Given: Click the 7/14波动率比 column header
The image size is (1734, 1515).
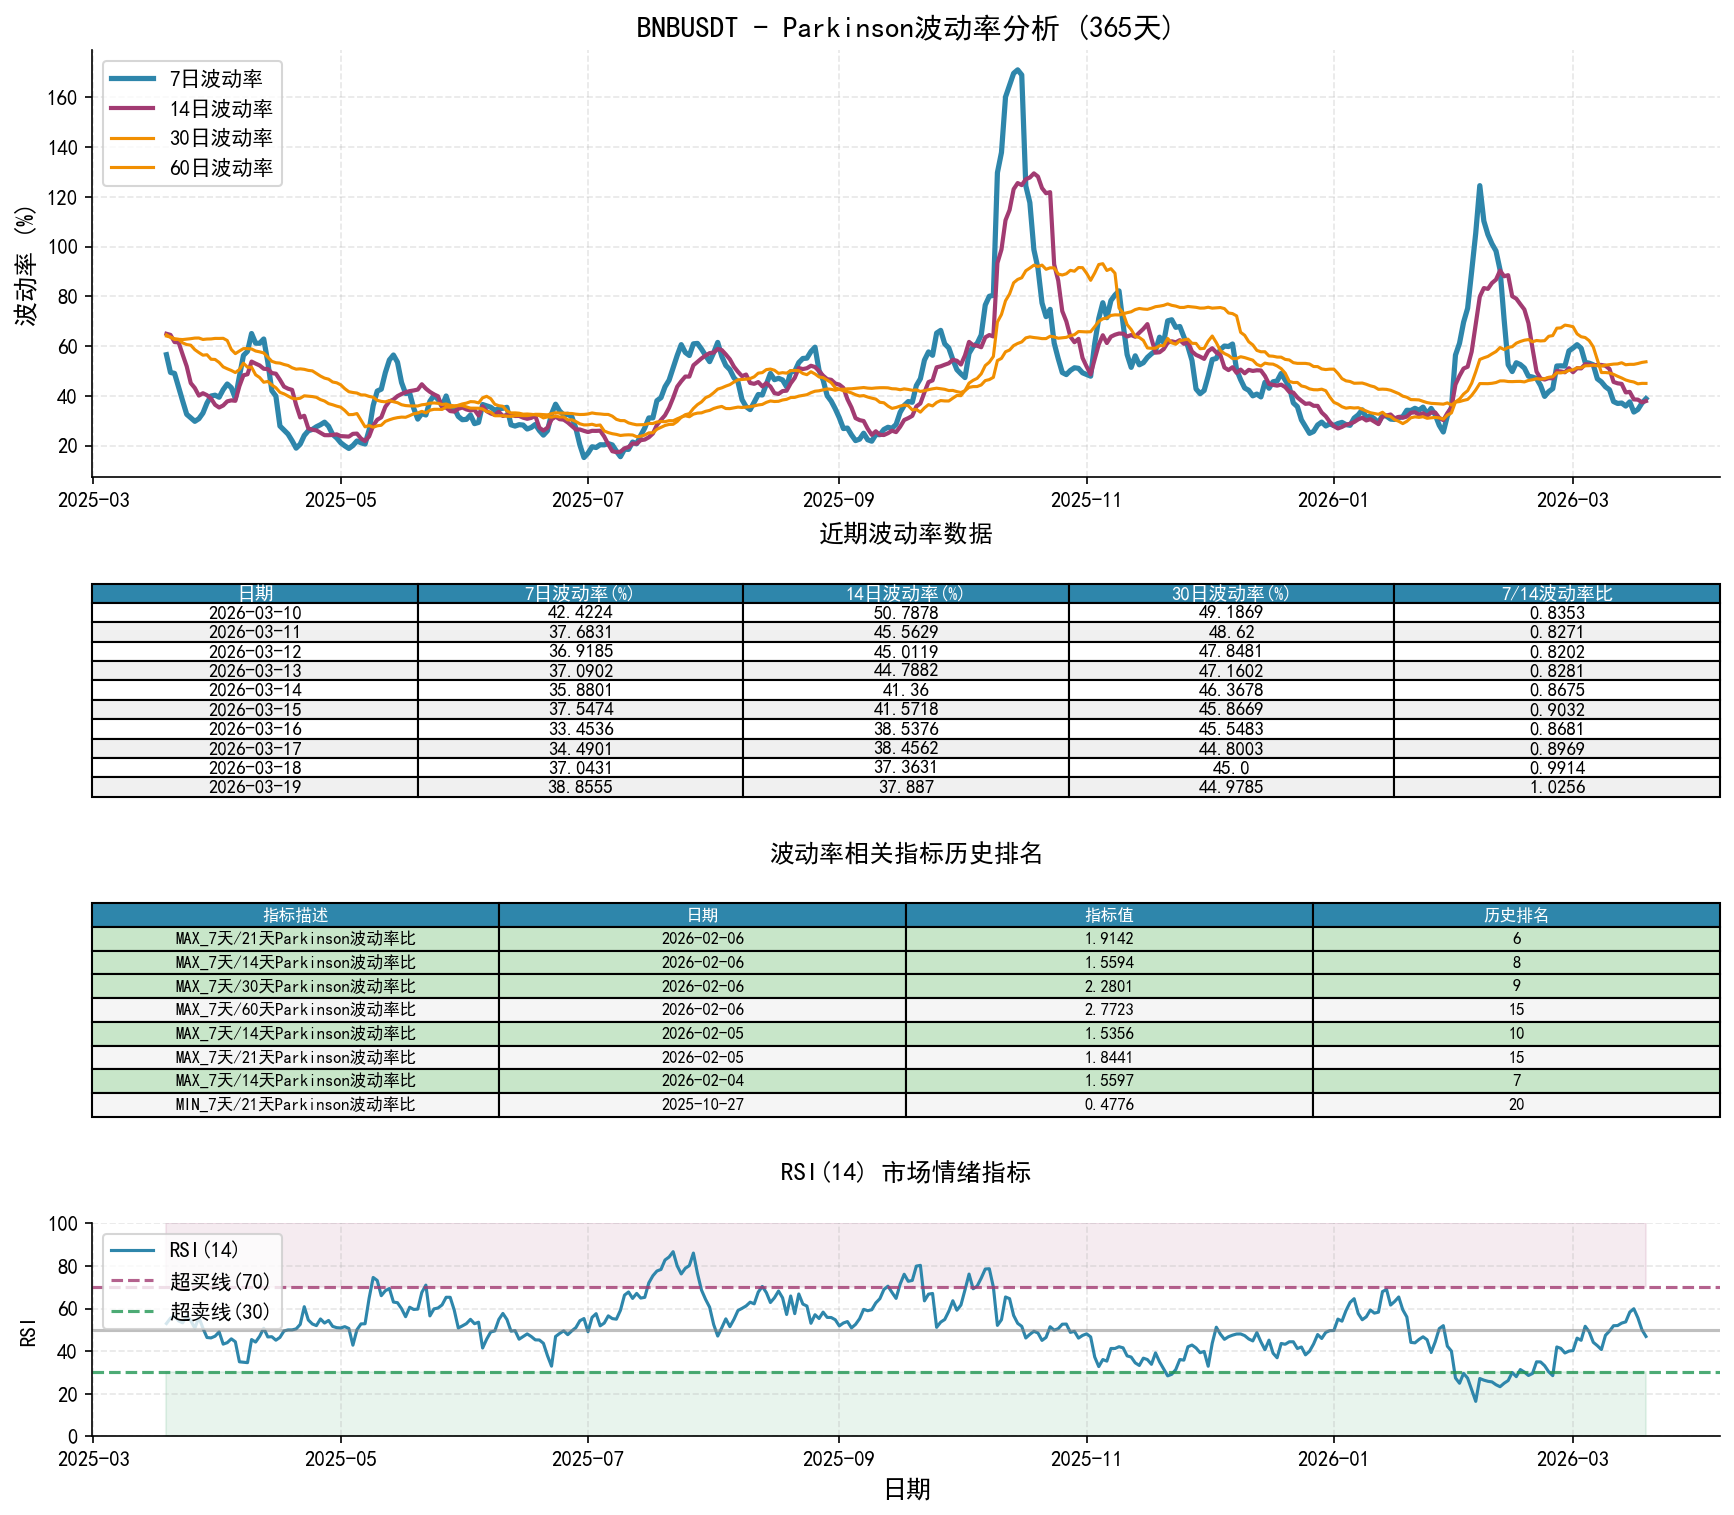Looking at the screenshot, I should click(x=1556, y=594).
